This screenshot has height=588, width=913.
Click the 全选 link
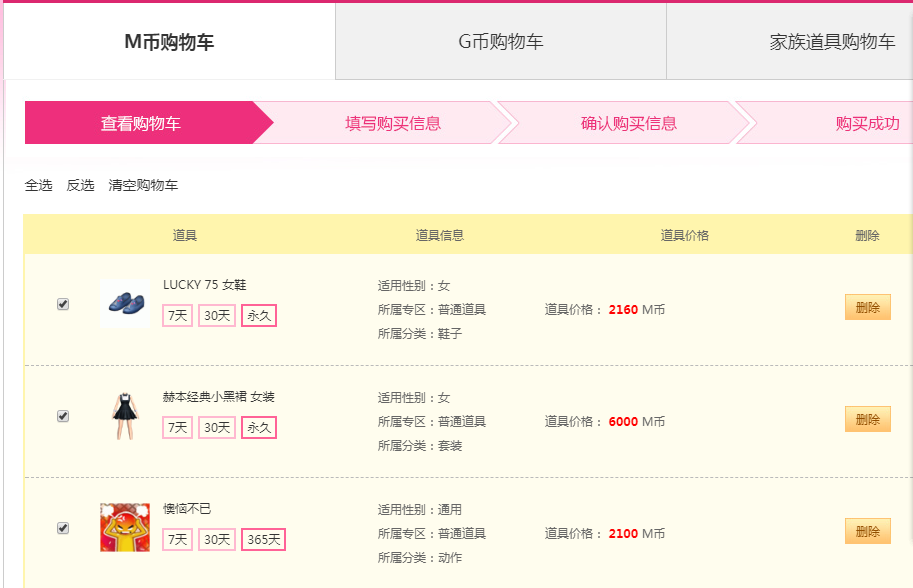(x=38, y=185)
